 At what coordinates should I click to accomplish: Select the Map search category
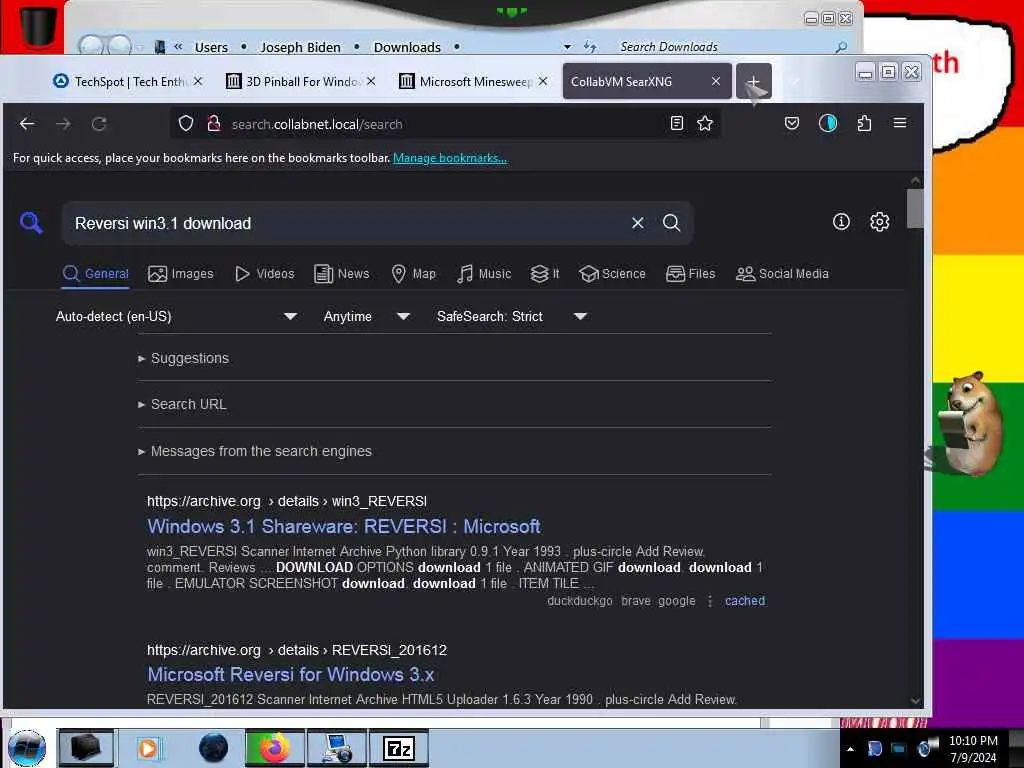click(x=413, y=274)
